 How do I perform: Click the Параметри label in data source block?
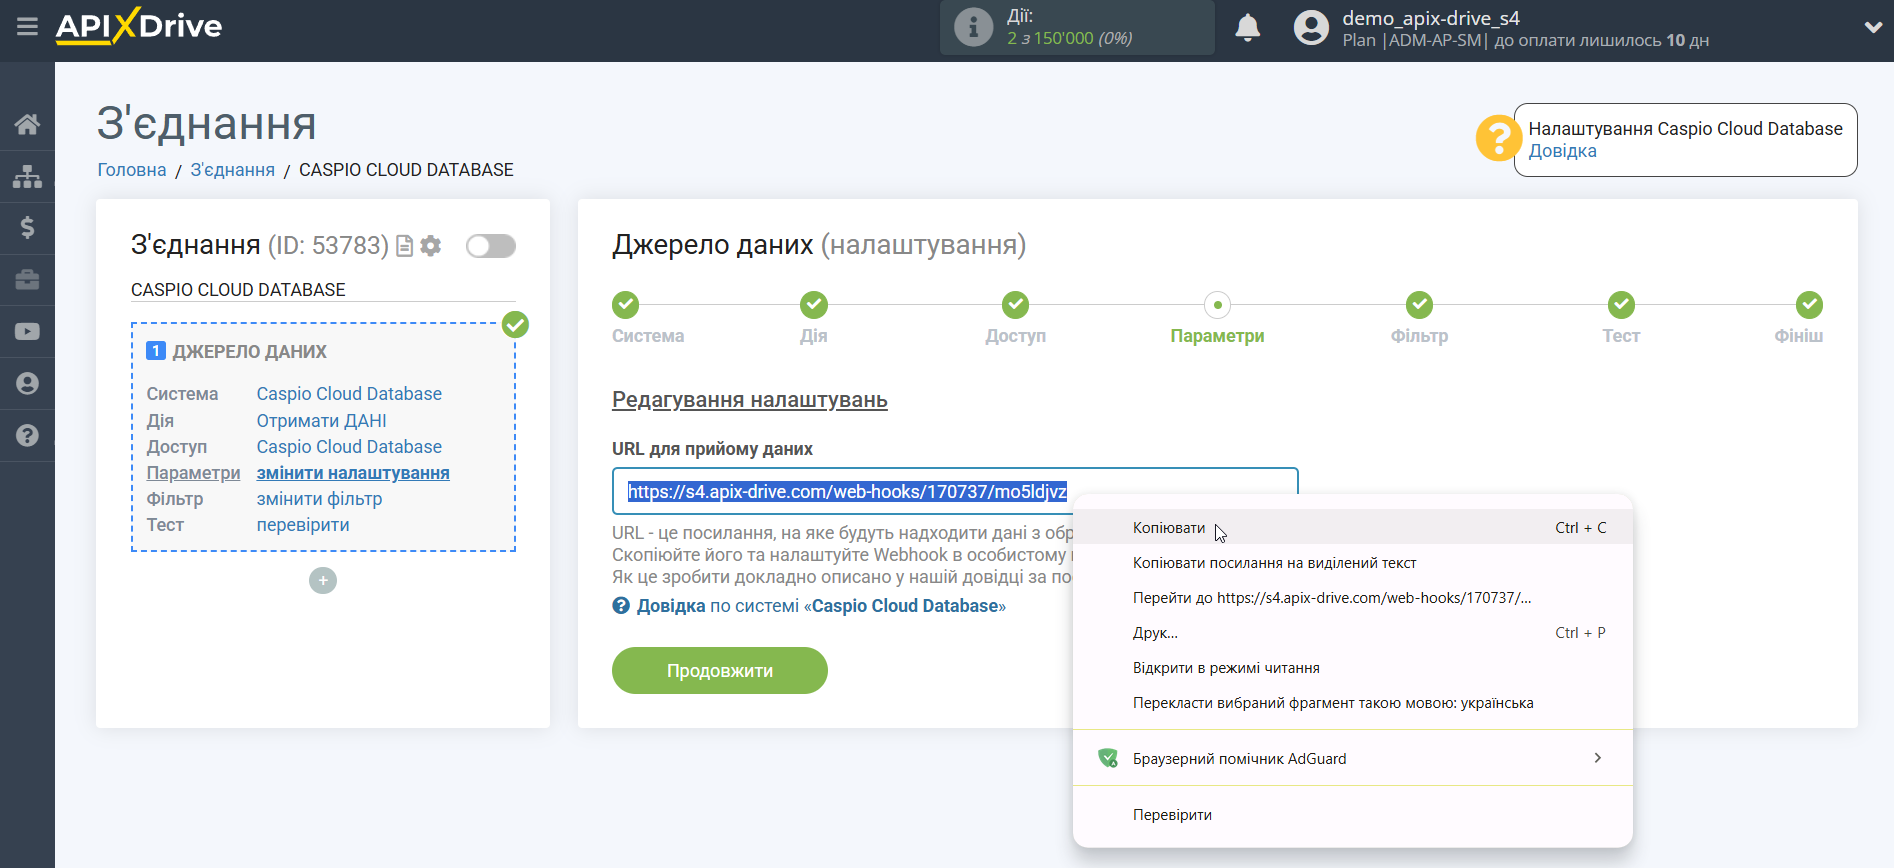click(193, 473)
